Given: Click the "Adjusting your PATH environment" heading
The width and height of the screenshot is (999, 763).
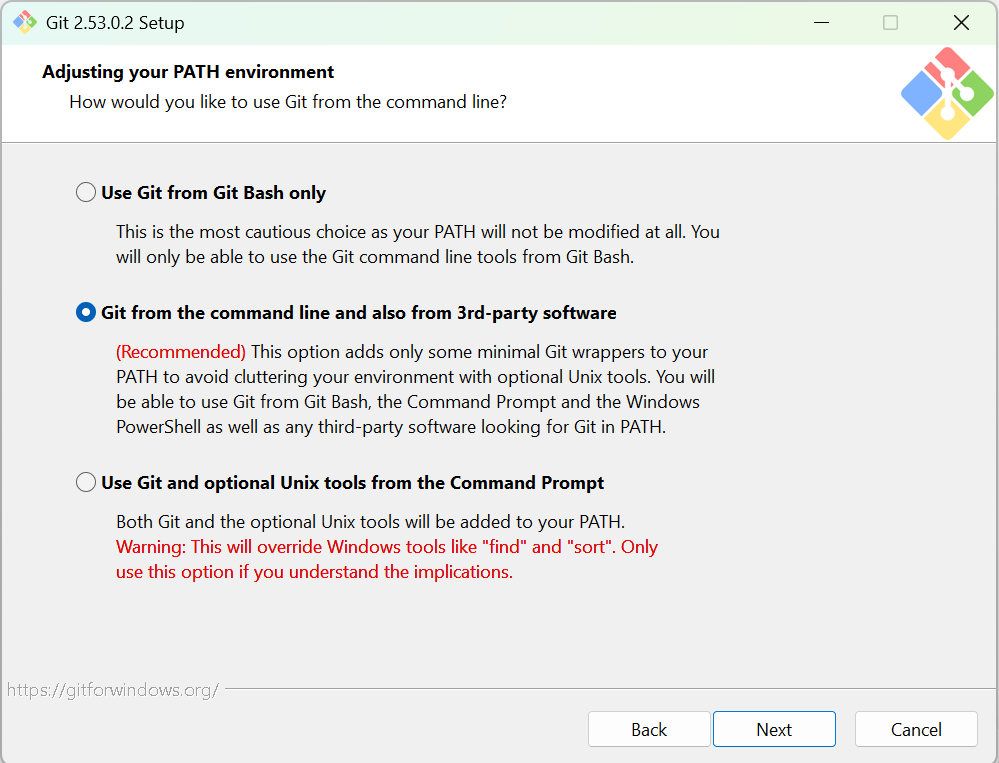Looking at the screenshot, I should tap(188, 72).
